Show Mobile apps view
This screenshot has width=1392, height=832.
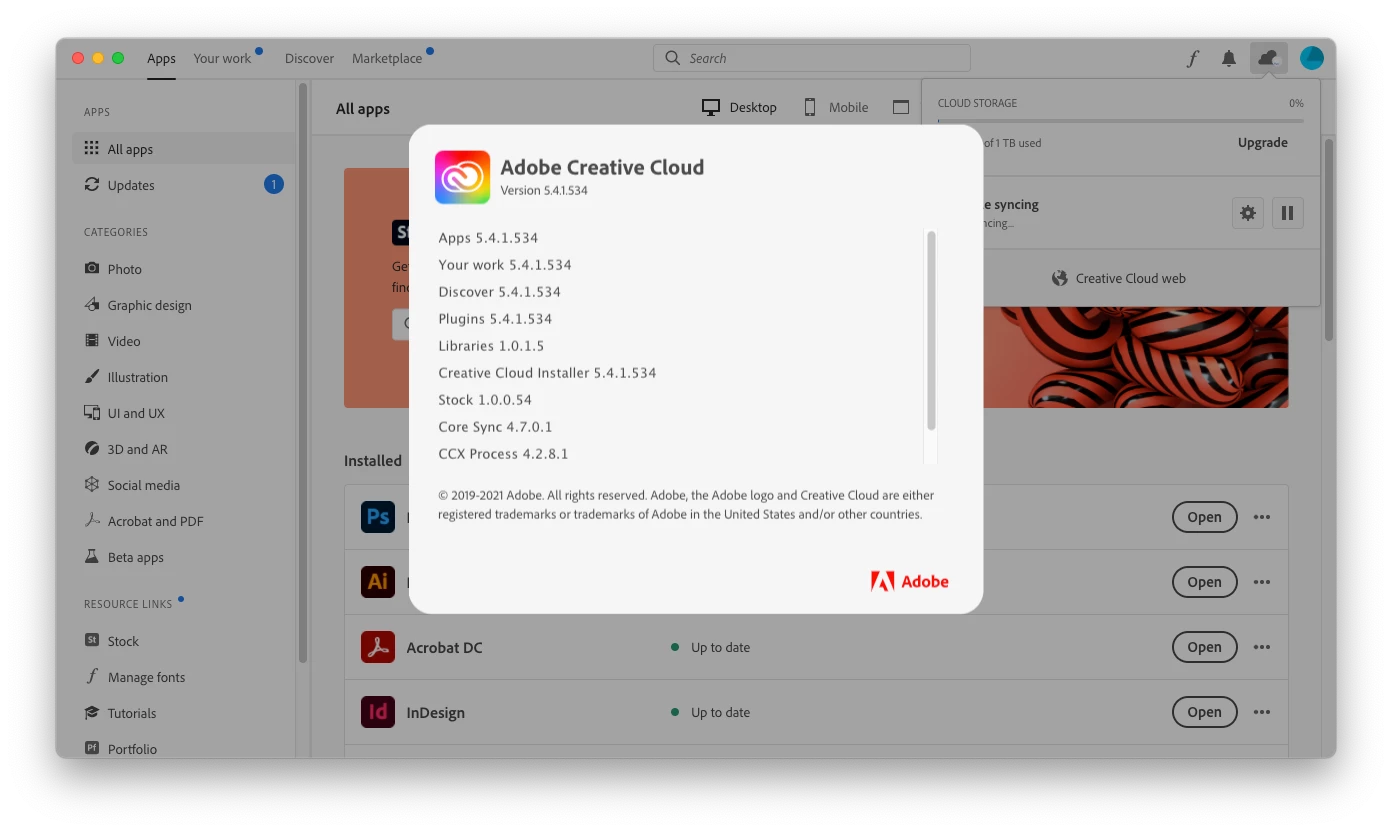click(836, 107)
